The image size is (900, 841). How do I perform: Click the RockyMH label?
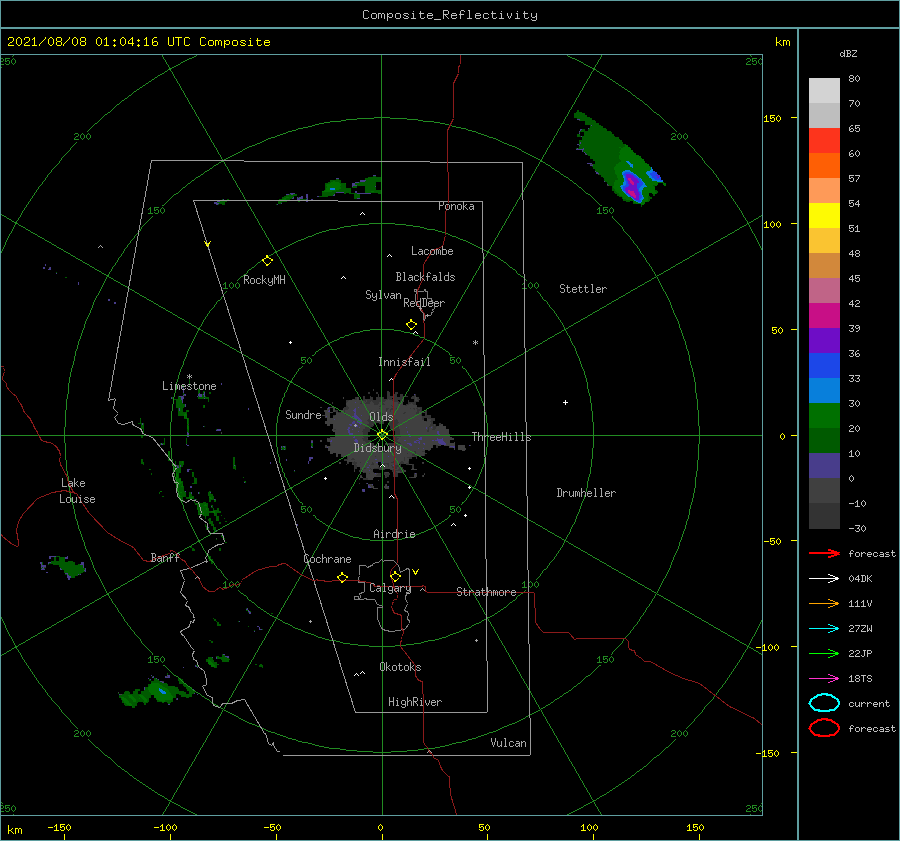264,280
